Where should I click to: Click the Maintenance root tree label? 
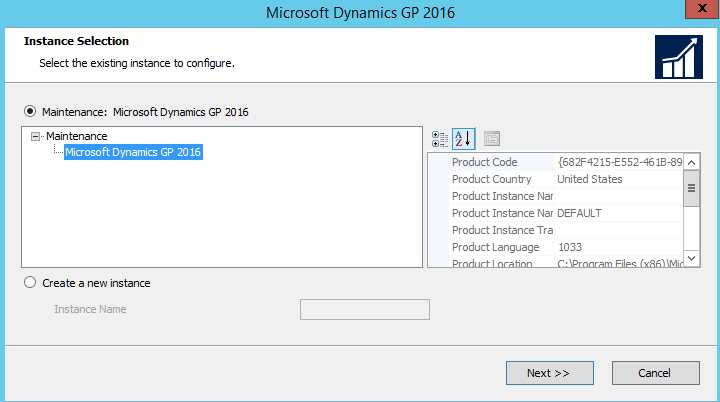76,136
